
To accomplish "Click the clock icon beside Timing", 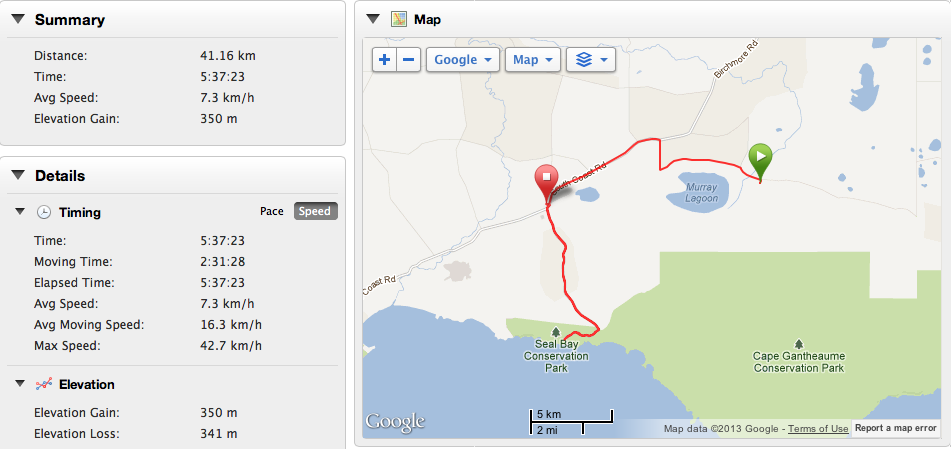I will point(44,212).
